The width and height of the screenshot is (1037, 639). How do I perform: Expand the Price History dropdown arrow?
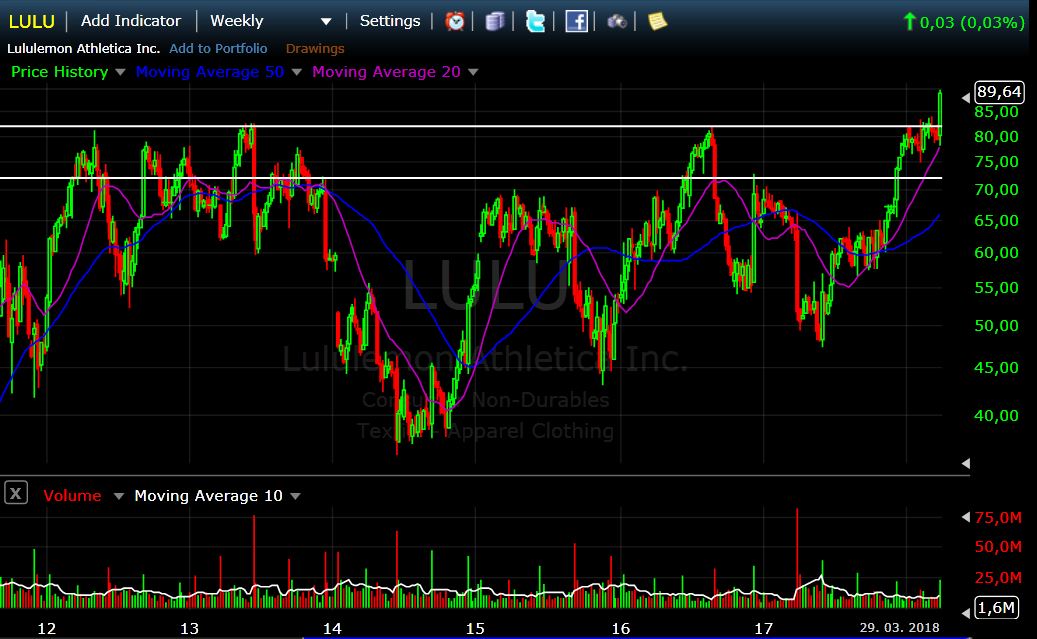(x=120, y=72)
